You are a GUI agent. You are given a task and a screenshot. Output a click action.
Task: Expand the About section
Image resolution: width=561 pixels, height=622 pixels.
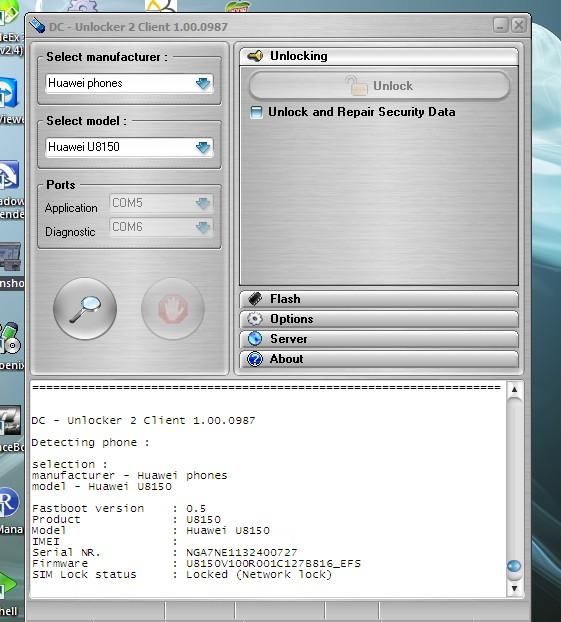pyautogui.click(x=379, y=359)
